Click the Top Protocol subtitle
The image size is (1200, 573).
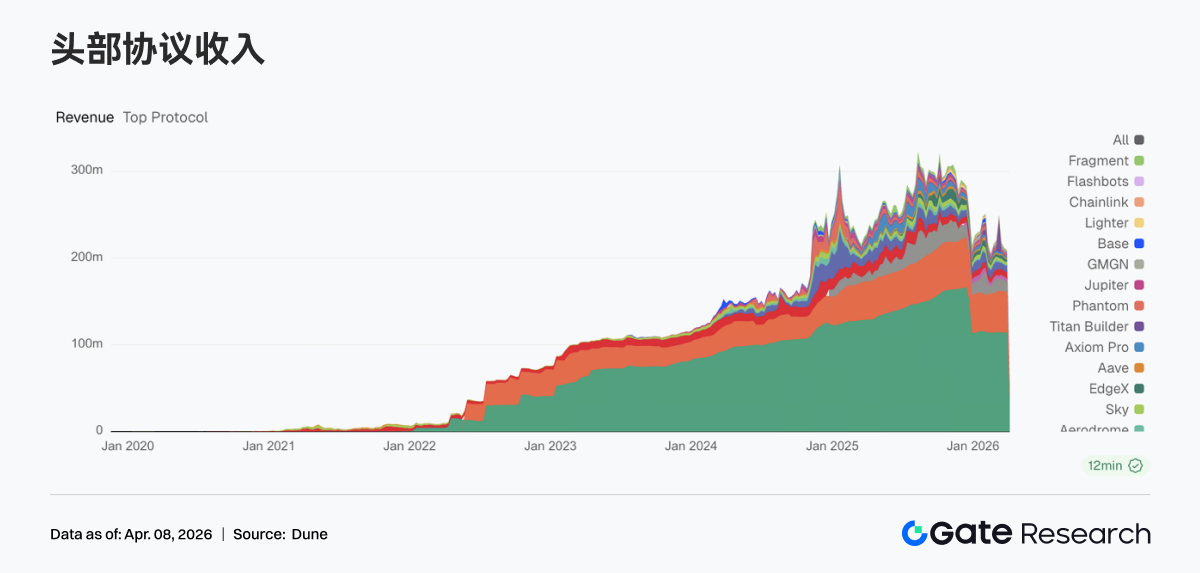(x=165, y=117)
